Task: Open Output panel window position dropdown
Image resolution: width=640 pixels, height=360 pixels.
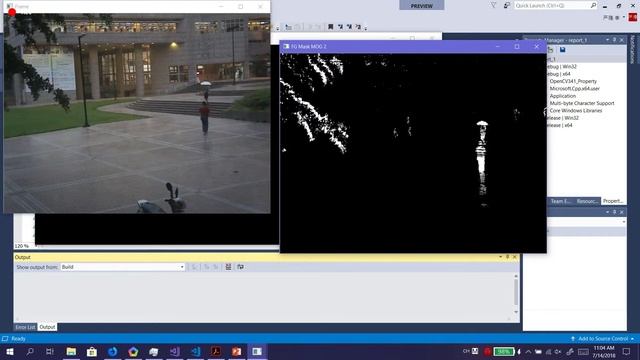Action: point(500,257)
